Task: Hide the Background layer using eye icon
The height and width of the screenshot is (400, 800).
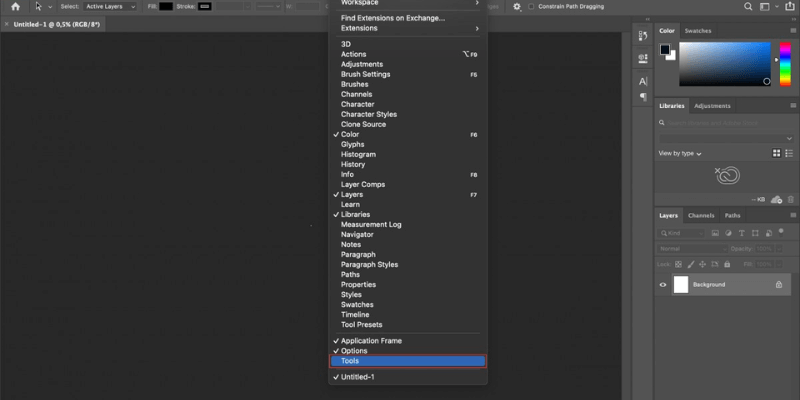Action: 663,285
